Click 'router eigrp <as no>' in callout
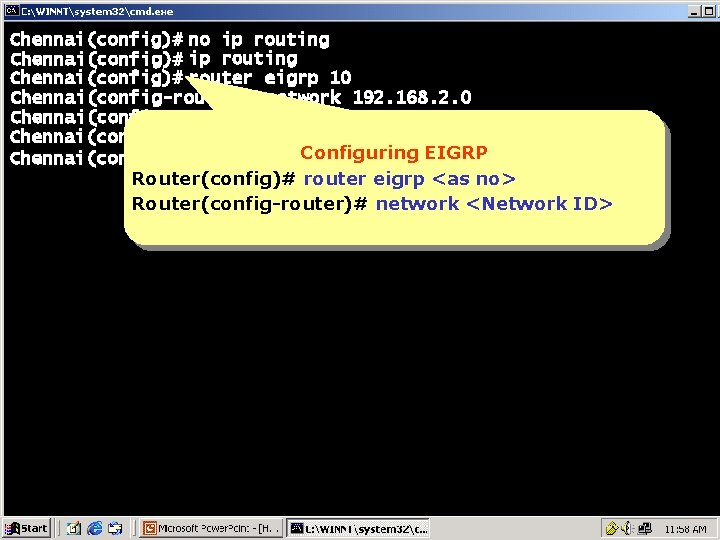 pyautogui.click(x=410, y=179)
